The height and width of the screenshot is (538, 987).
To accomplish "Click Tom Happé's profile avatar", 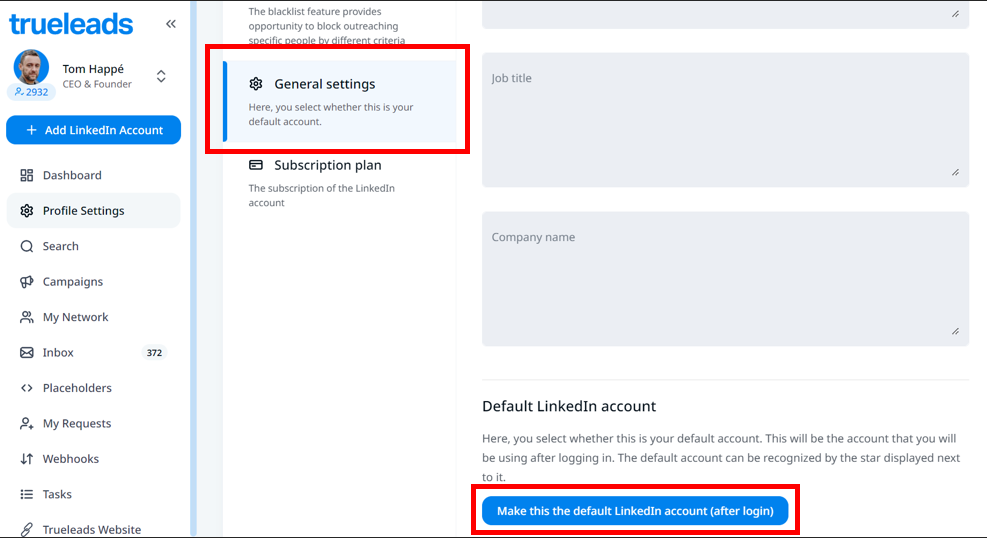I will click(31, 68).
